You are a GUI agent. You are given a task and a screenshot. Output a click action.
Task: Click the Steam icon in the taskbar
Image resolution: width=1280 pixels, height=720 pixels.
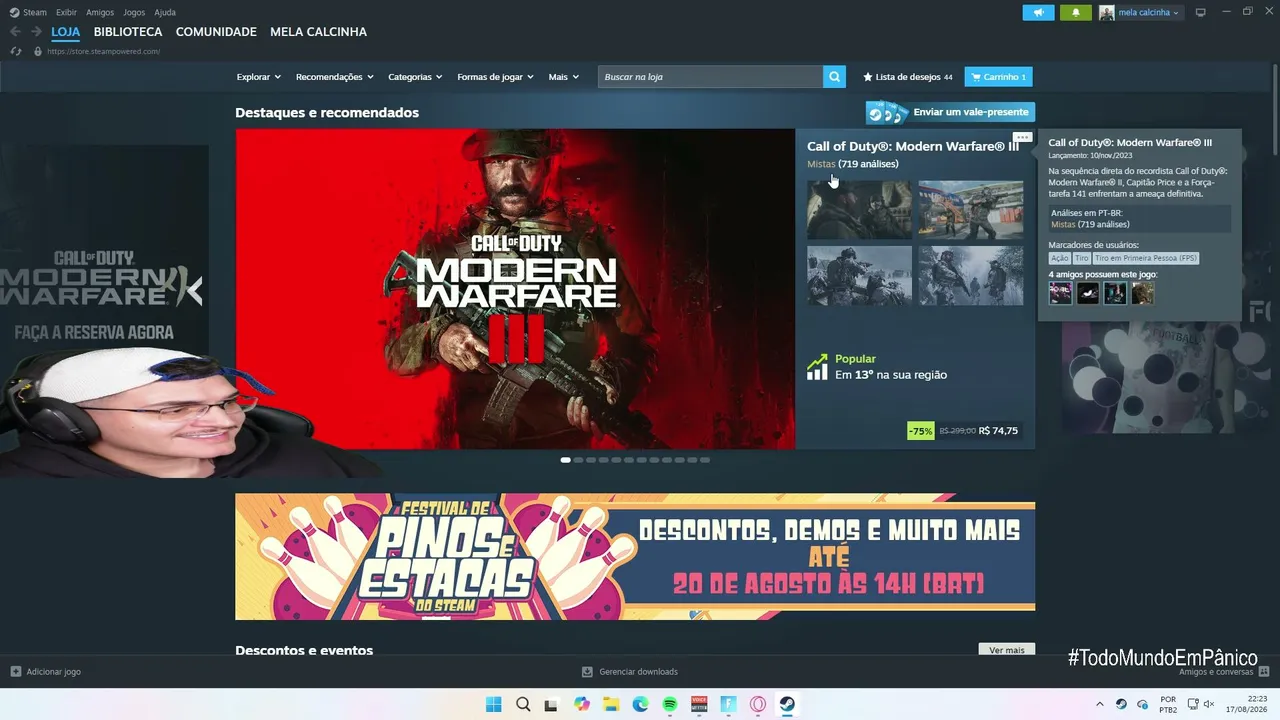(x=787, y=704)
